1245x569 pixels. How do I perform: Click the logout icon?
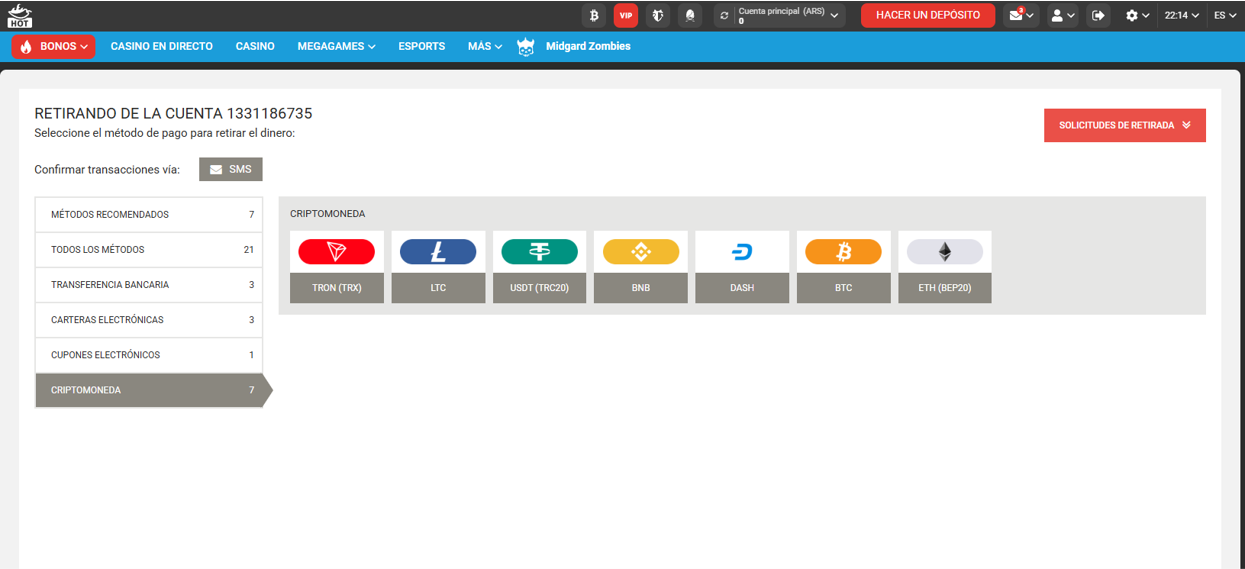pyautogui.click(x=1099, y=15)
